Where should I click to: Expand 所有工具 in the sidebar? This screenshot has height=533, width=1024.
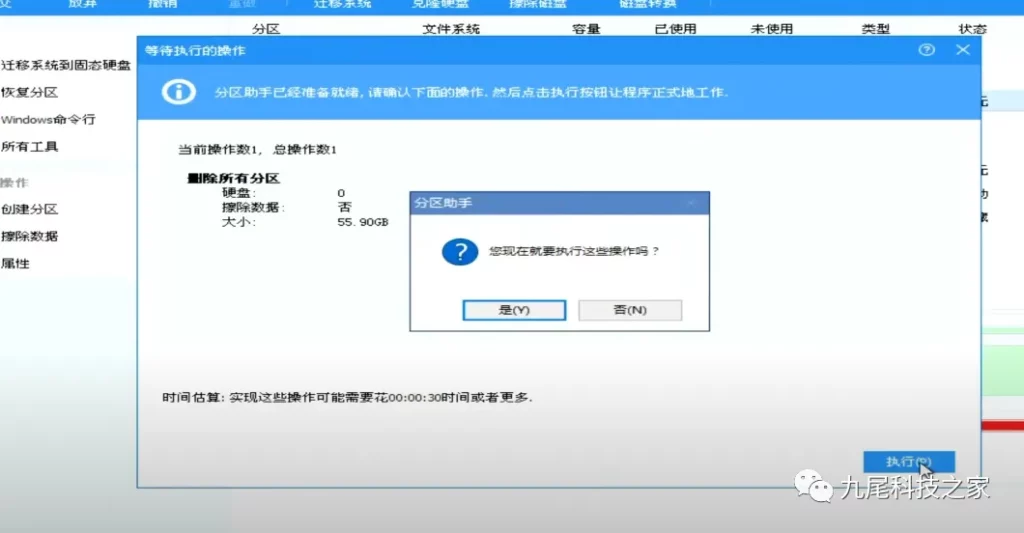tap(30, 147)
